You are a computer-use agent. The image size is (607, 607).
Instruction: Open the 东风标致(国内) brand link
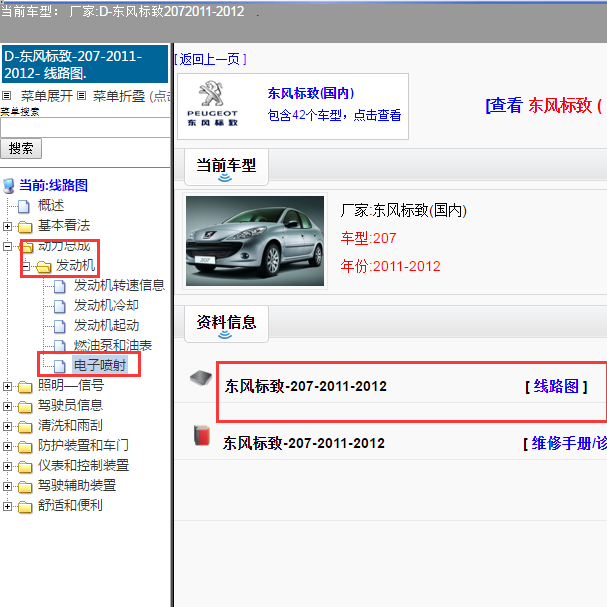(x=310, y=93)
